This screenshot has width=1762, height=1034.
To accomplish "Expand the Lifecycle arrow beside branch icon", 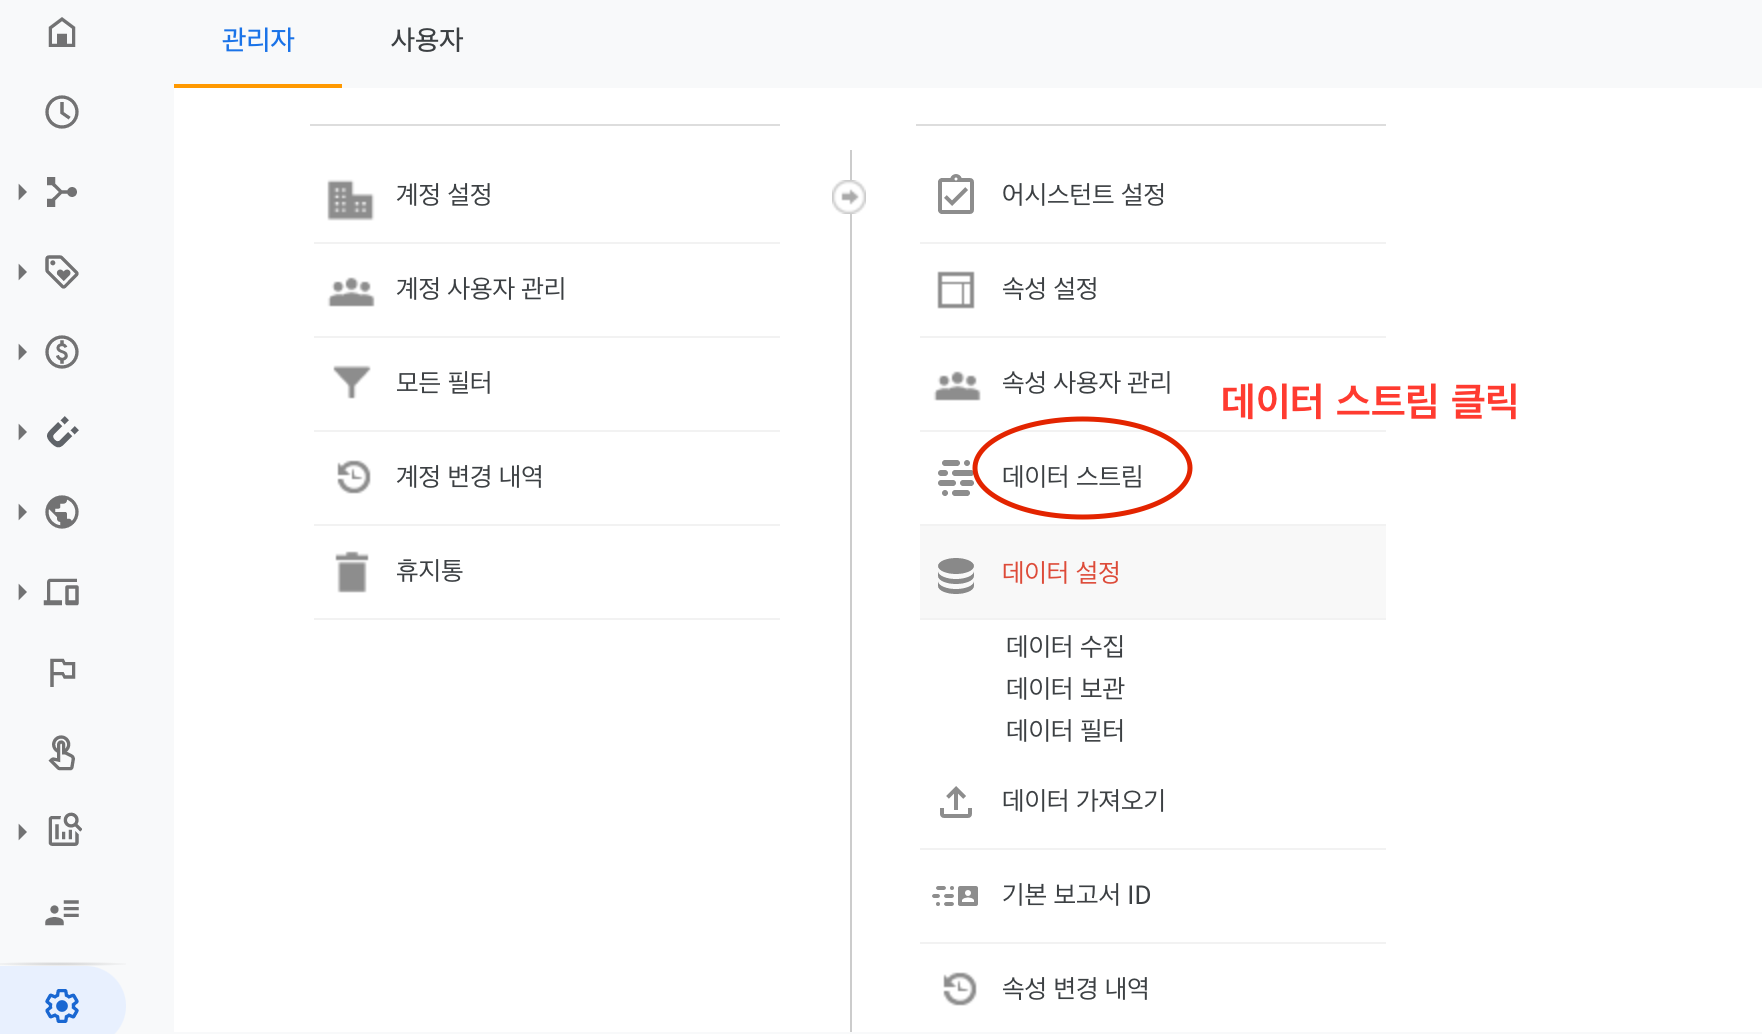I will coord(22,192).
